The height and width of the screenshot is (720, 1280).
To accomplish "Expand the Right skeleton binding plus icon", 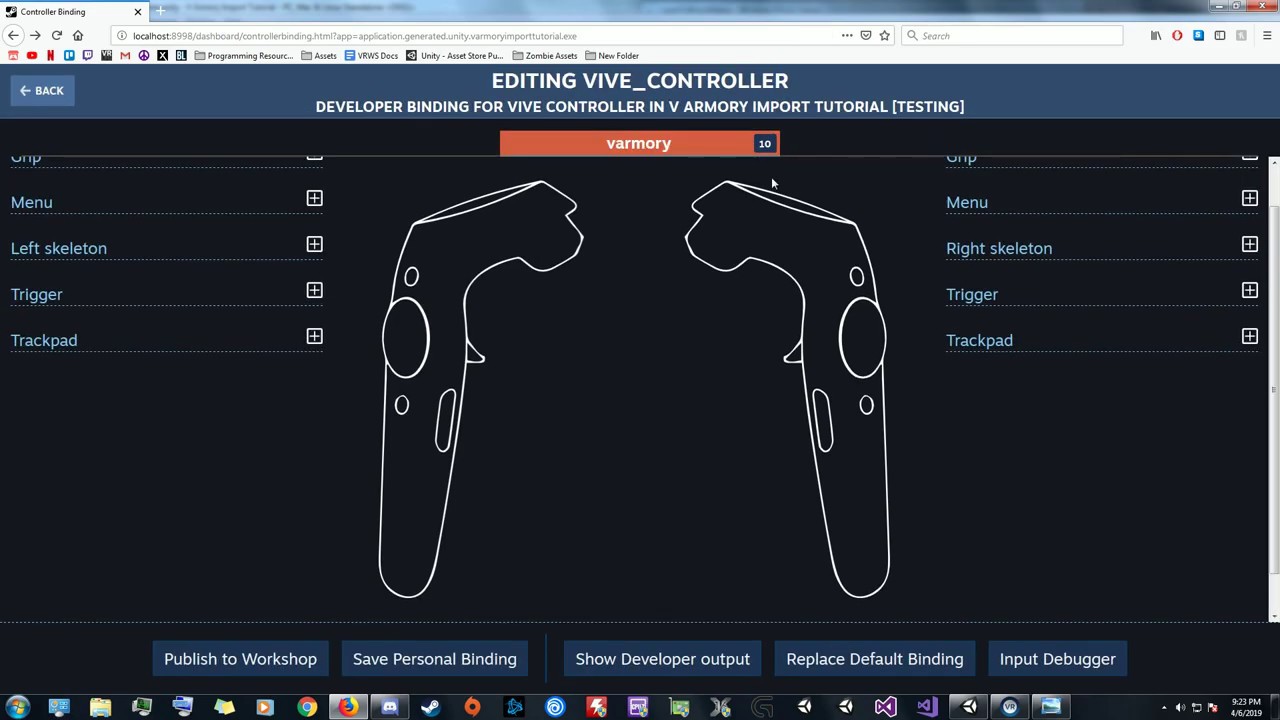I will tap(1250, 244).
